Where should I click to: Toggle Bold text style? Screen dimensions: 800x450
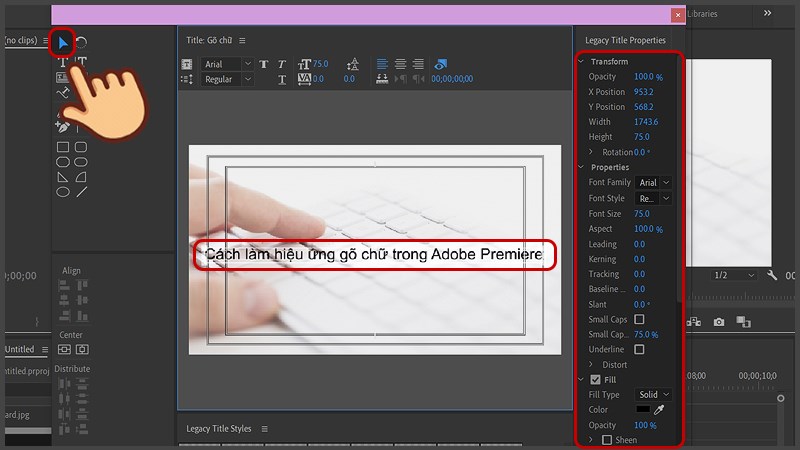tap(264, 64)
